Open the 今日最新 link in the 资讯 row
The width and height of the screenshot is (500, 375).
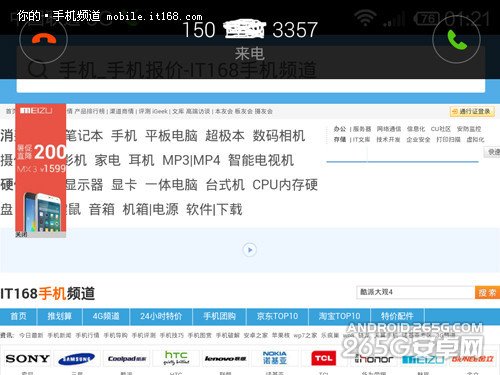click(31, 335)
